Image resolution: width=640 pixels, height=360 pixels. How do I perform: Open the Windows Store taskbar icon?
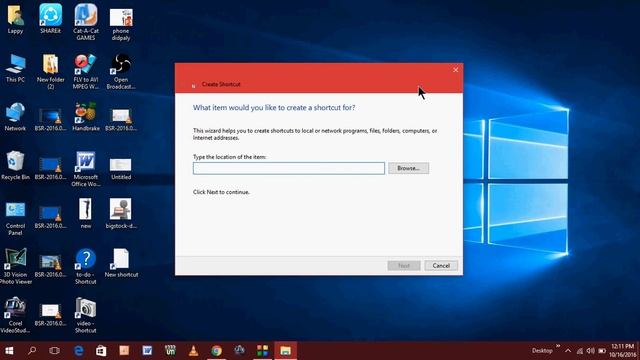click(101, 351)
